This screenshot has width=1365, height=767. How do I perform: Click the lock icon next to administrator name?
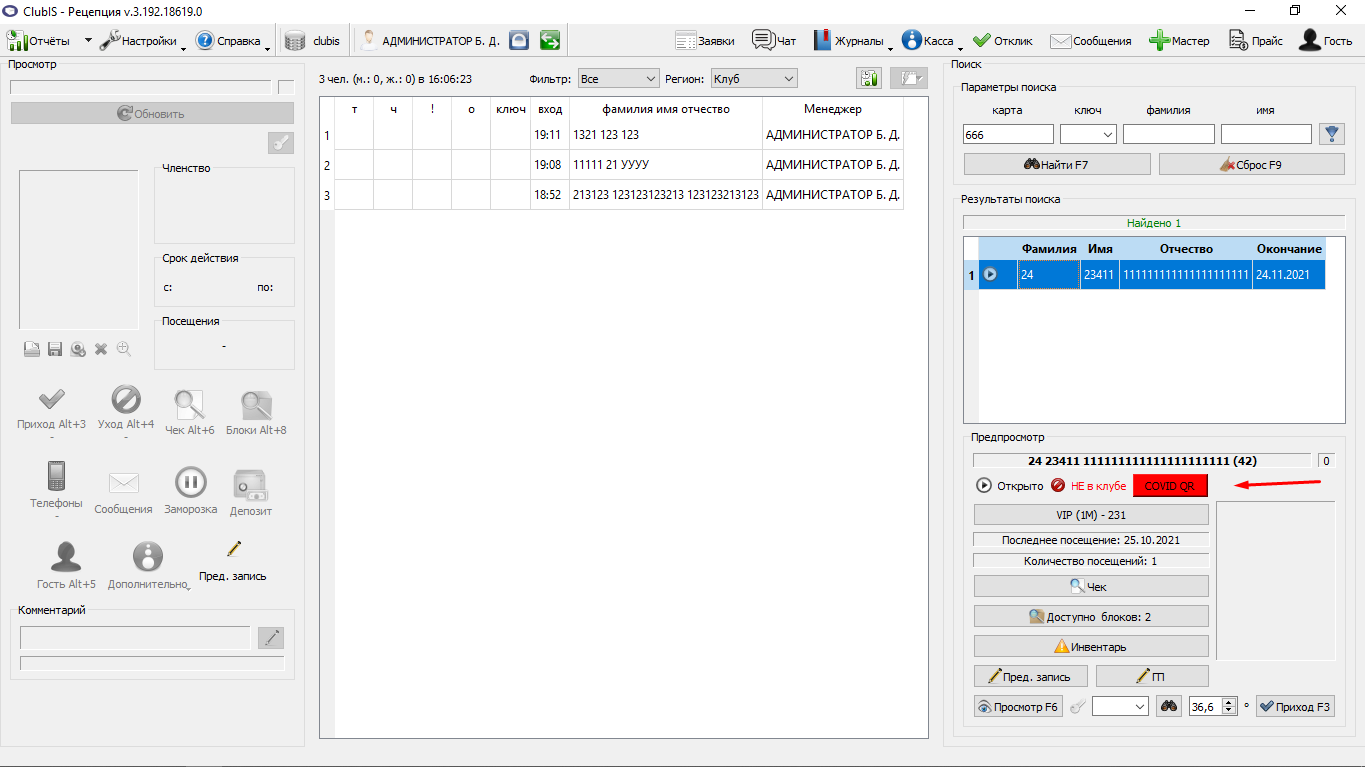click(x=518, y=41)
